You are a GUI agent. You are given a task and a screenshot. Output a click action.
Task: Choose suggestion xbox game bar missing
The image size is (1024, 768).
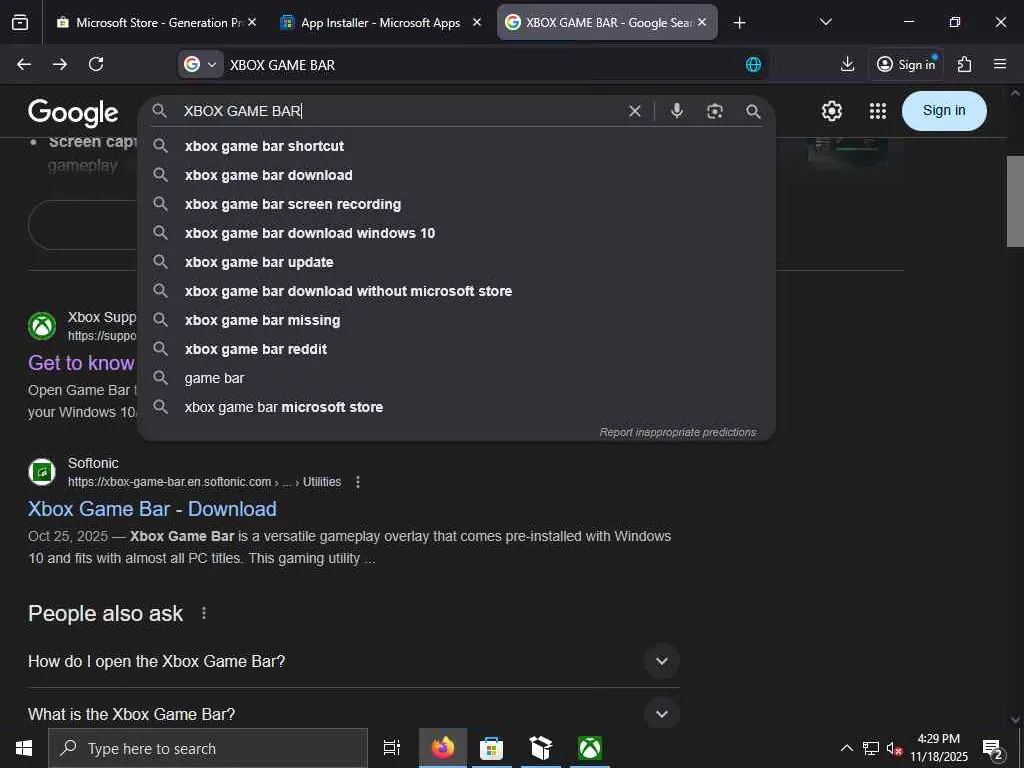(456, 320)
